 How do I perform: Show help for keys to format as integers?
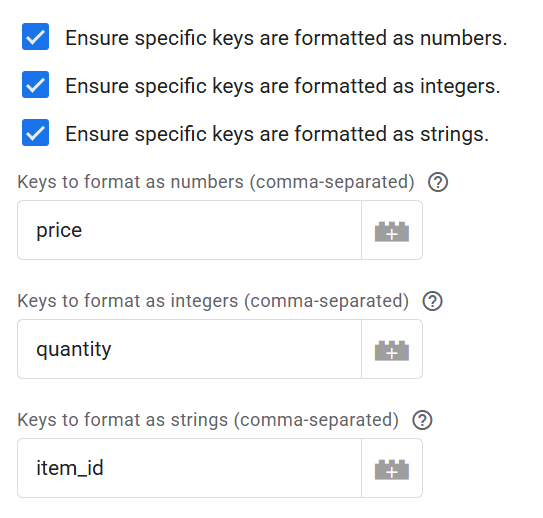pyautogui.click(x=433, y=301)
